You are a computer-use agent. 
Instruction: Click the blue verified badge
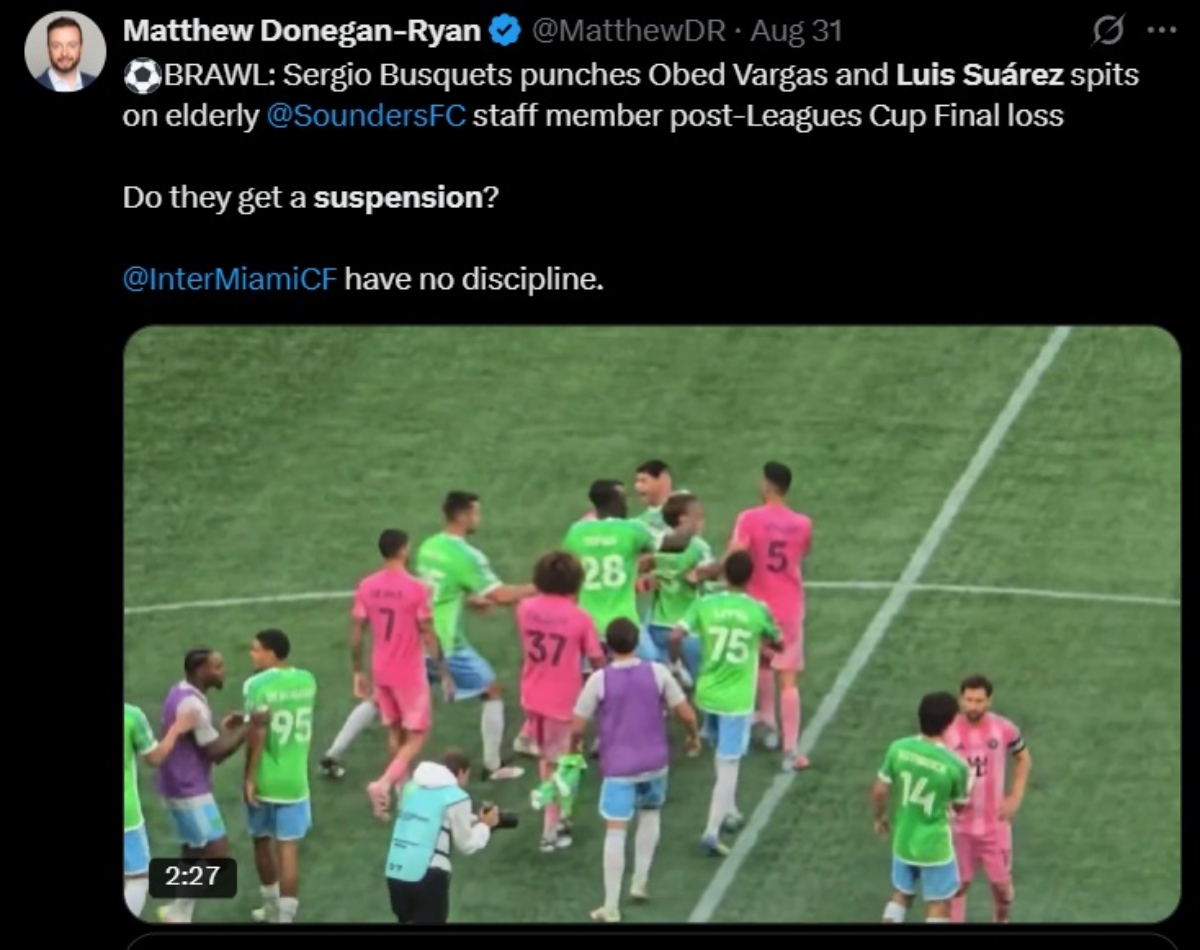[x=506, y=32]
